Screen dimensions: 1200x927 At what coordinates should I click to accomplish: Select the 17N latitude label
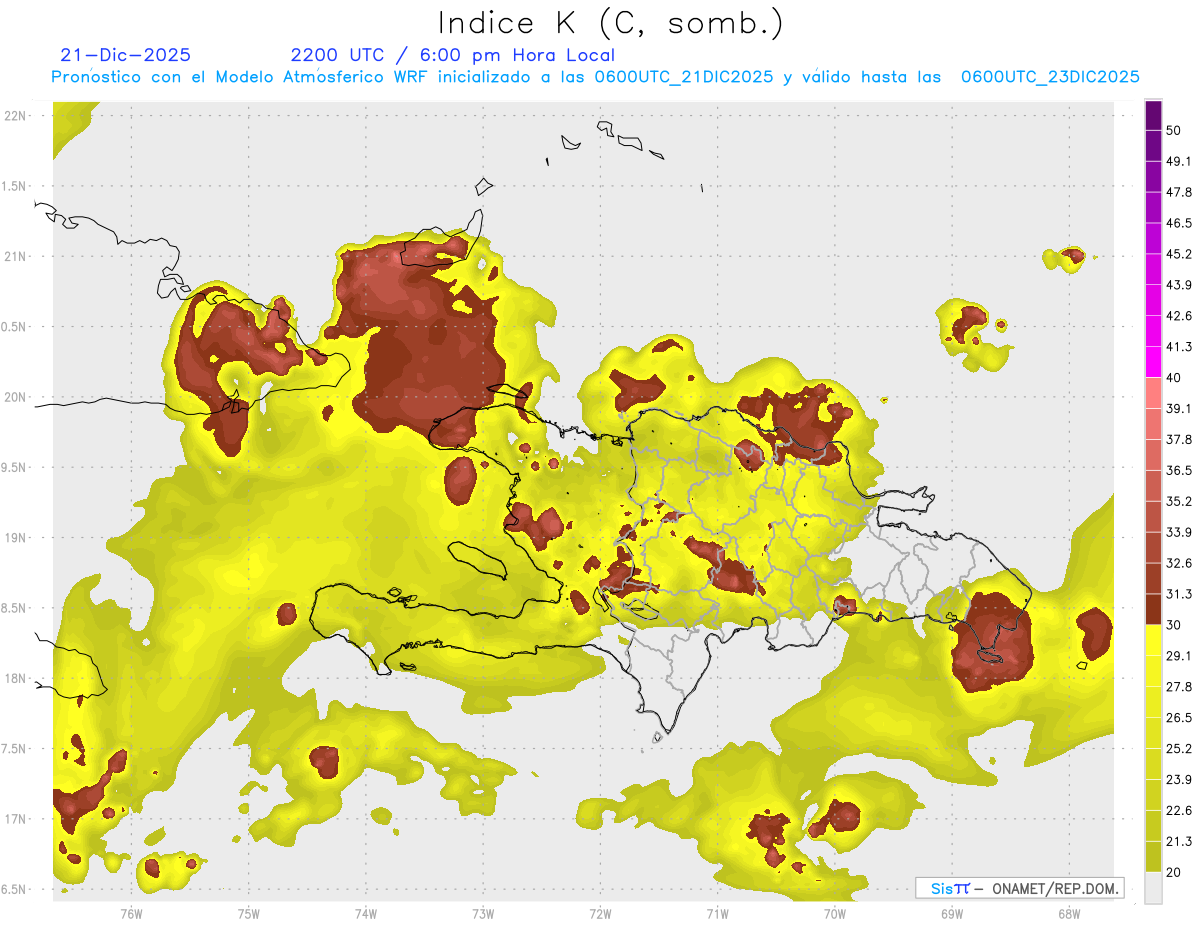(x=15, y=819)
